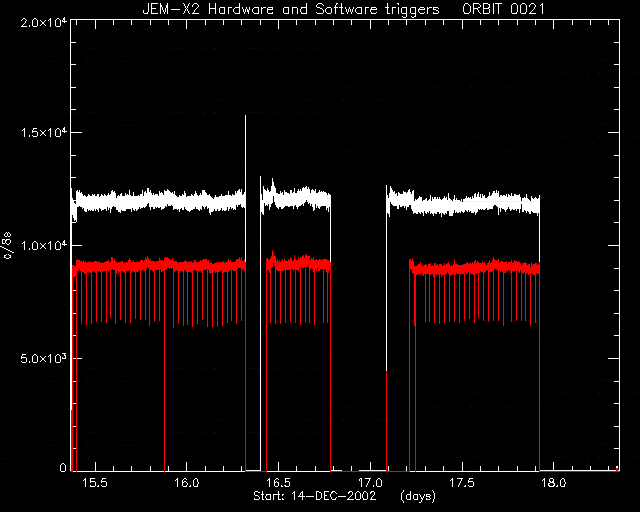Click the 16.5 x-axis tick label
Viewport: 640px width, 512px height.
(278, 483)
